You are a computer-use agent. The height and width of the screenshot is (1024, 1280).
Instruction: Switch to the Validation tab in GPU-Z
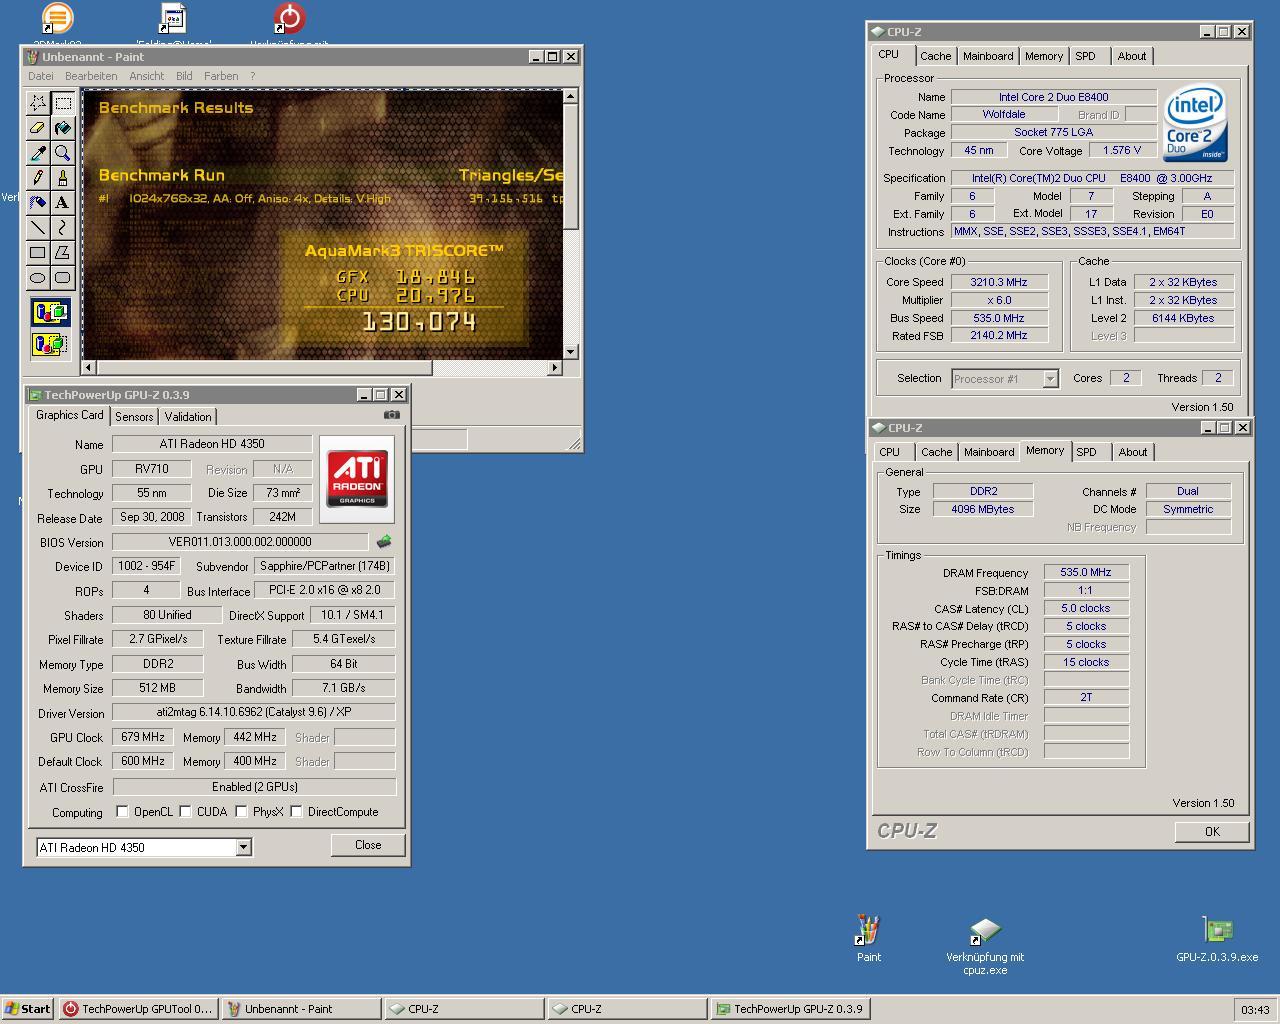click(x=188, y=417)
